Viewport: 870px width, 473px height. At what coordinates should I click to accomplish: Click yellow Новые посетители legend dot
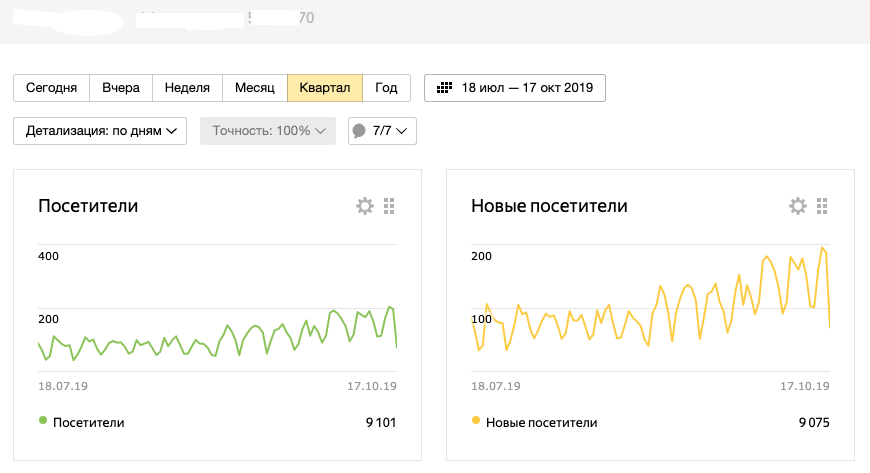tap(476, 422)
